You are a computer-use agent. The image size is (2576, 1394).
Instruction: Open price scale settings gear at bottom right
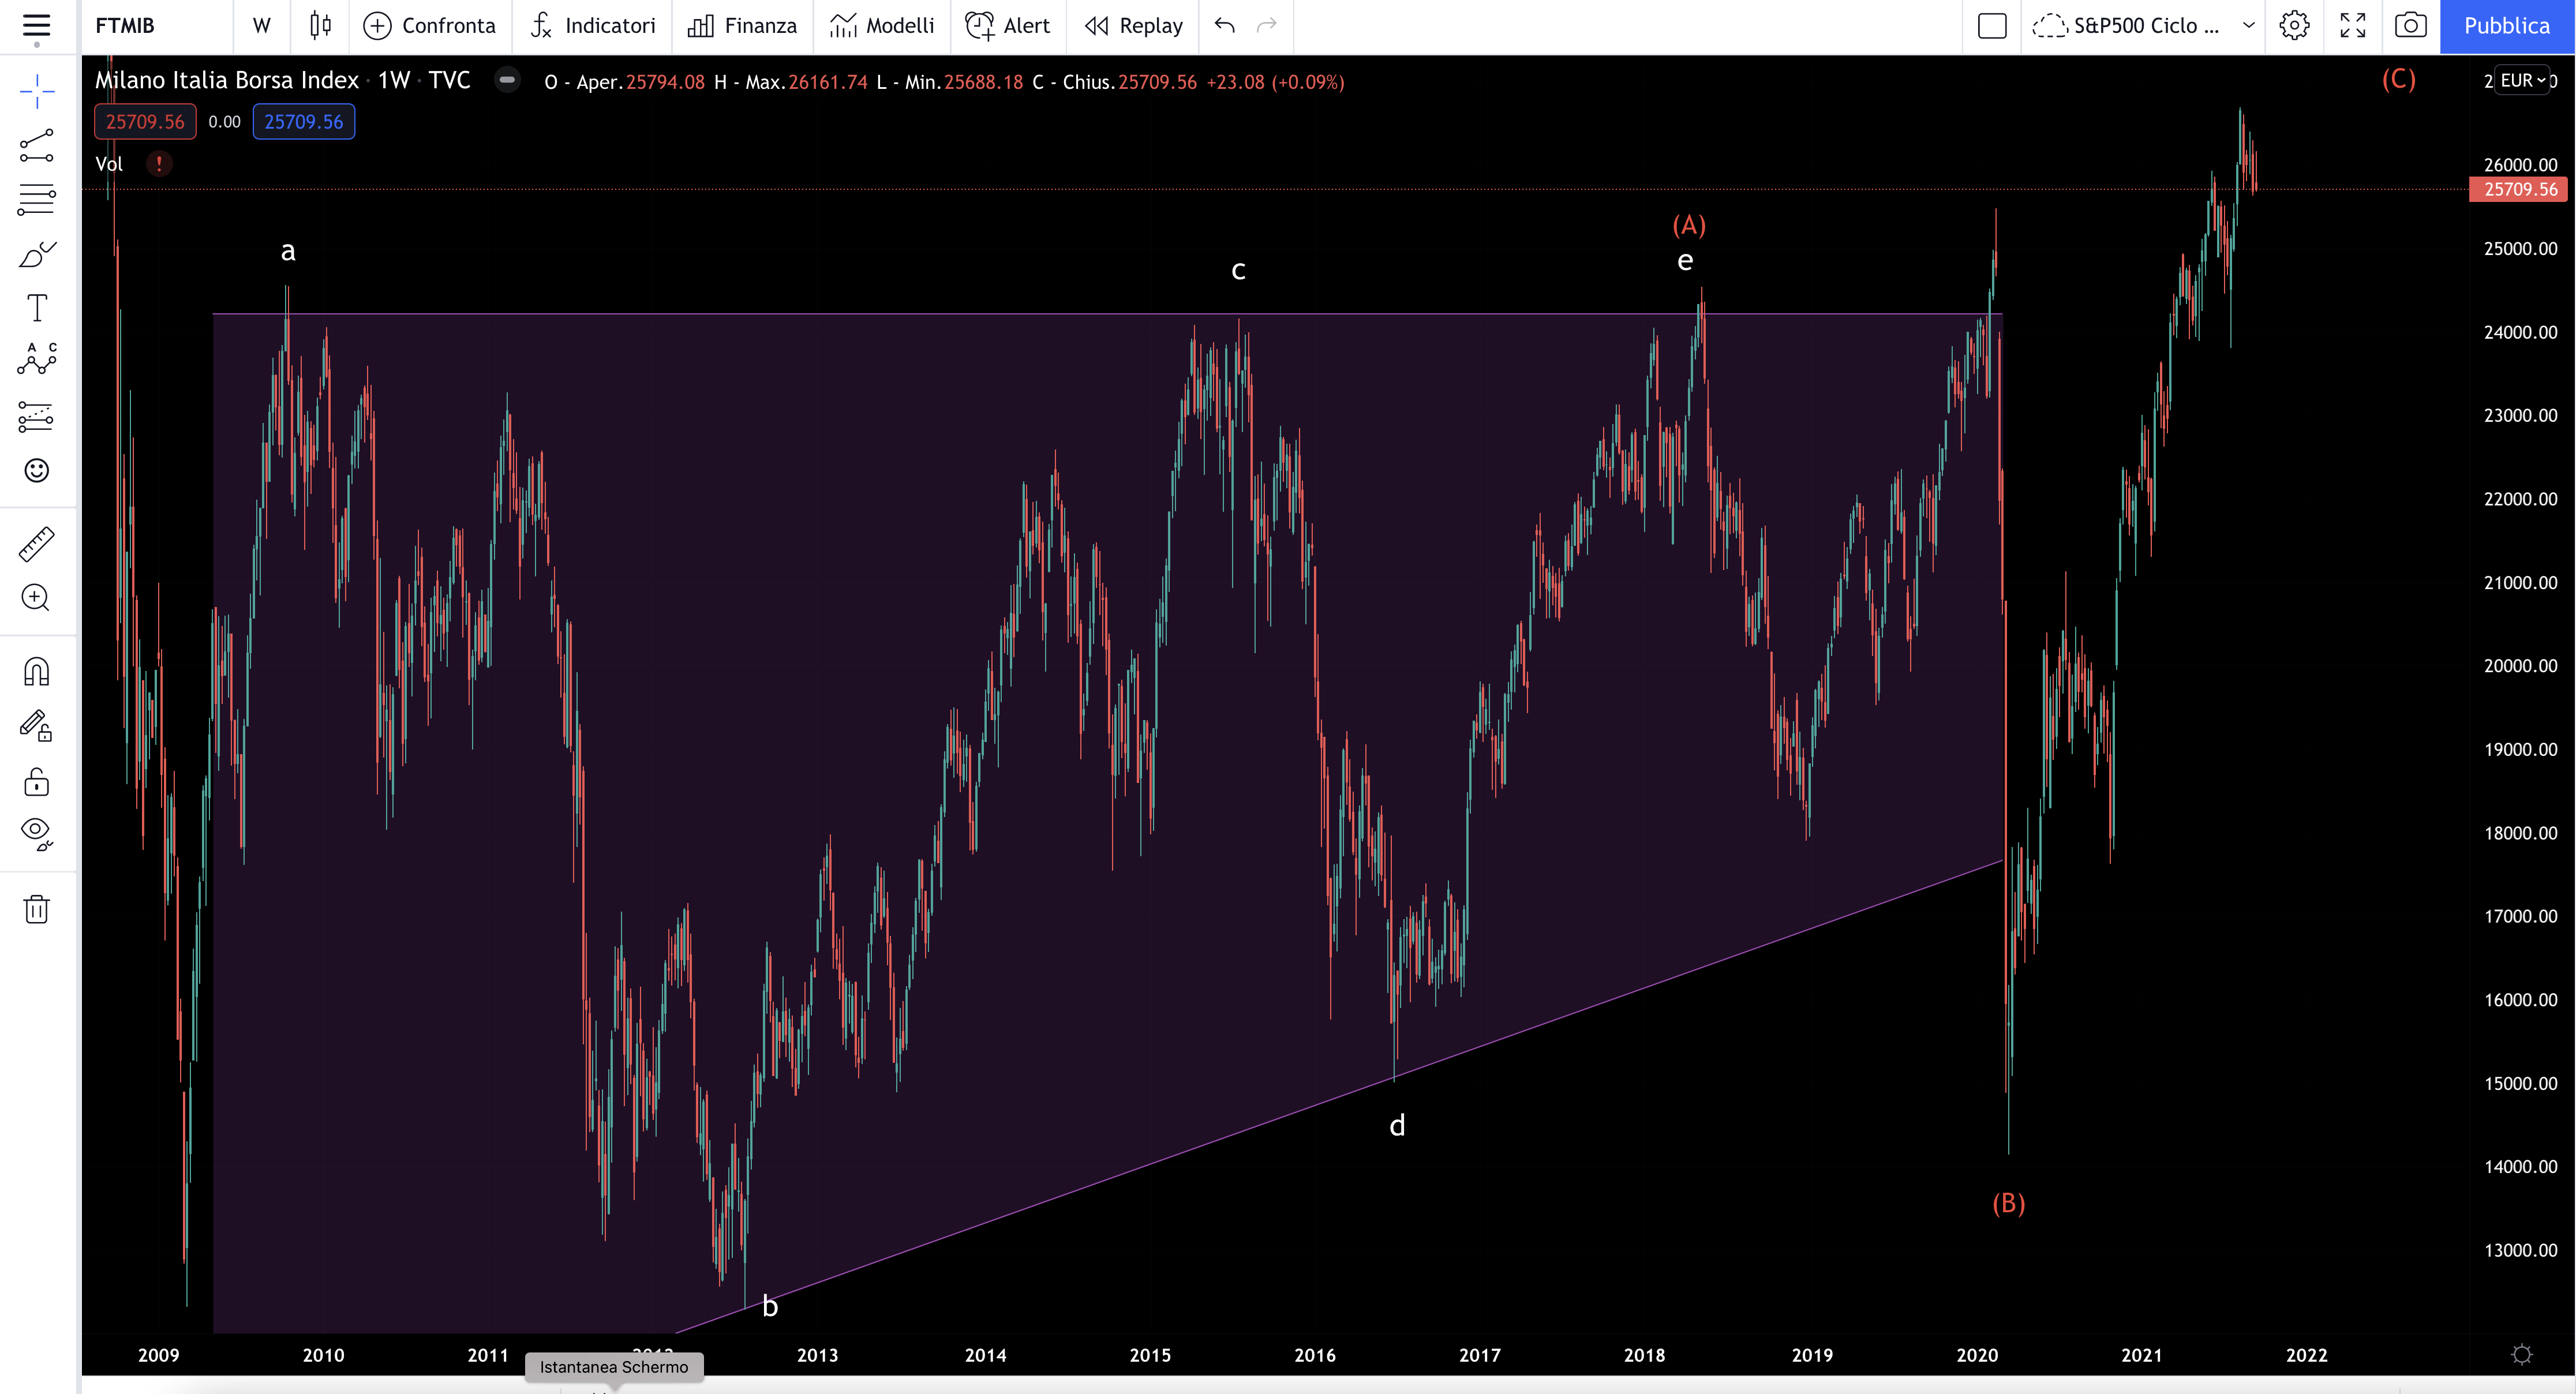click(2522, 1354)
